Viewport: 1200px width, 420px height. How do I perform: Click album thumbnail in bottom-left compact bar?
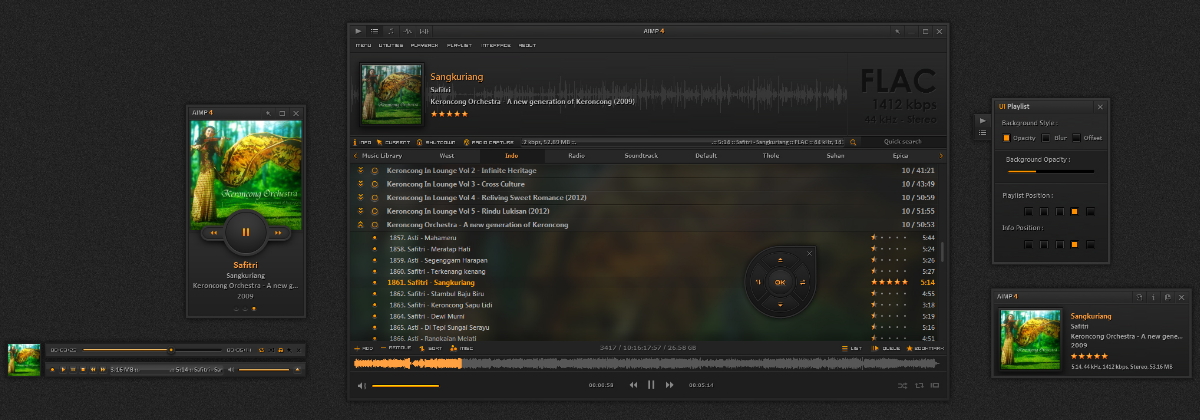click(x=24, y=360)
